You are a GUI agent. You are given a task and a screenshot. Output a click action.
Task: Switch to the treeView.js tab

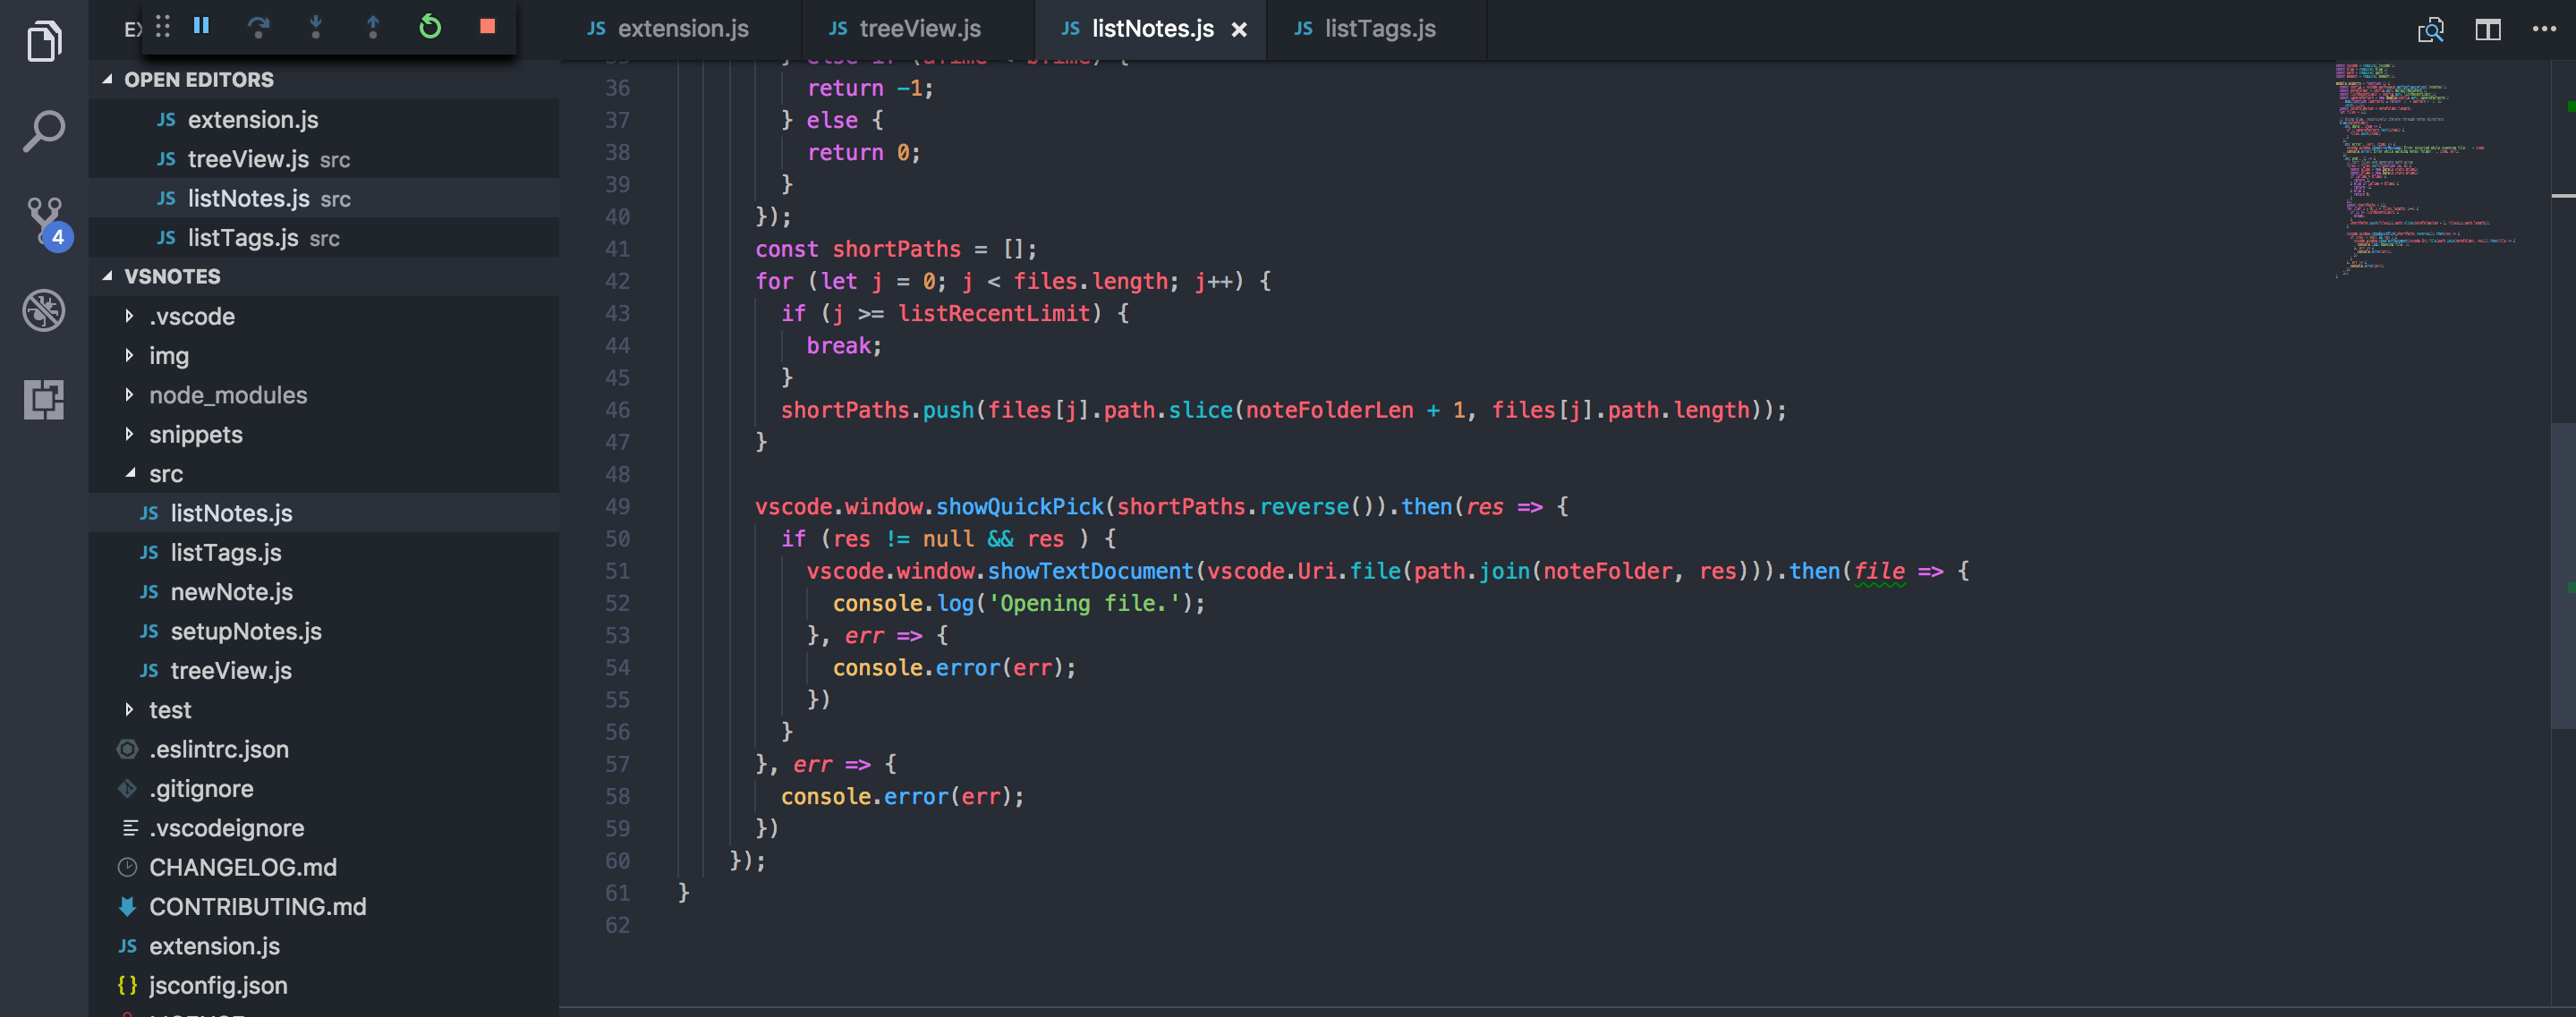pyautogui.click(x=919, y=29)
